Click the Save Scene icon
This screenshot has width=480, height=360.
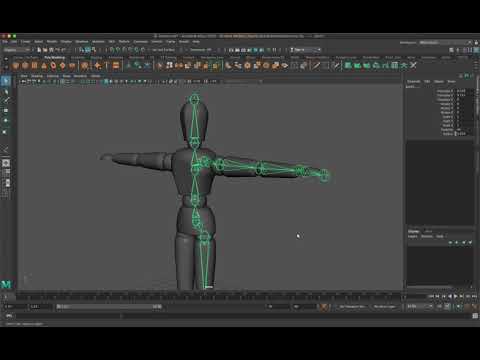coord(51,50)
